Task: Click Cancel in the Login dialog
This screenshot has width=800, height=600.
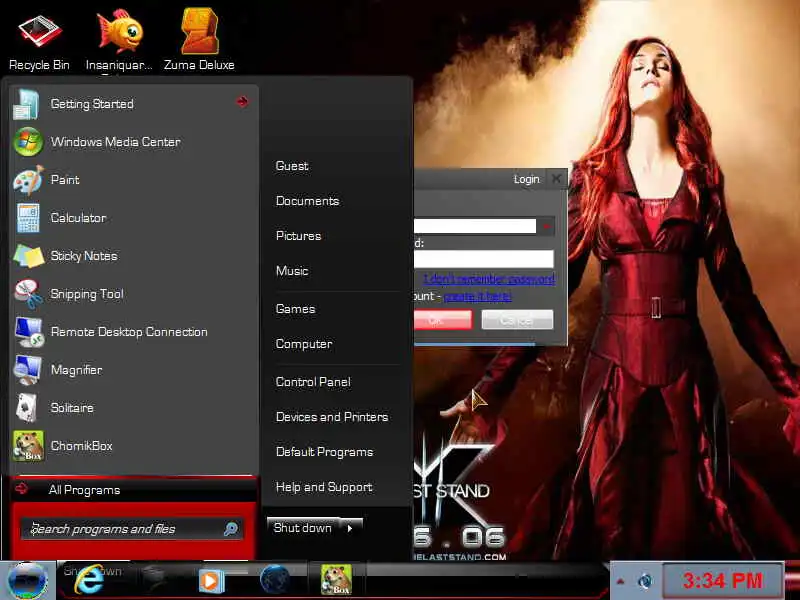Action: click(x=517, y=320)
